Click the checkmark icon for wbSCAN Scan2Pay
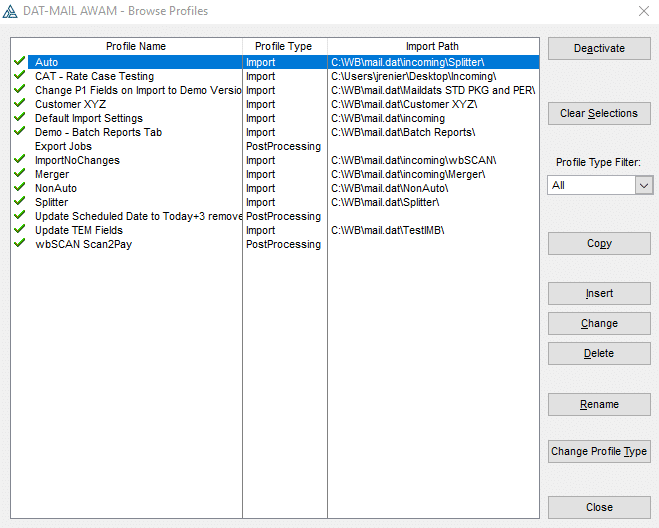This screenshot has height=528, width=659. (x=19, y=244)
